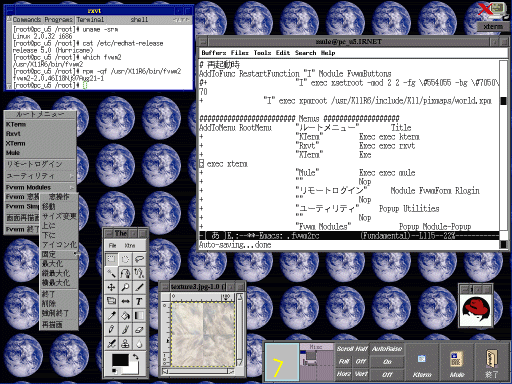Turn AutoRaise Off in the button bar
The width and height of the screenshot is (512, 384).
[387, 374]
